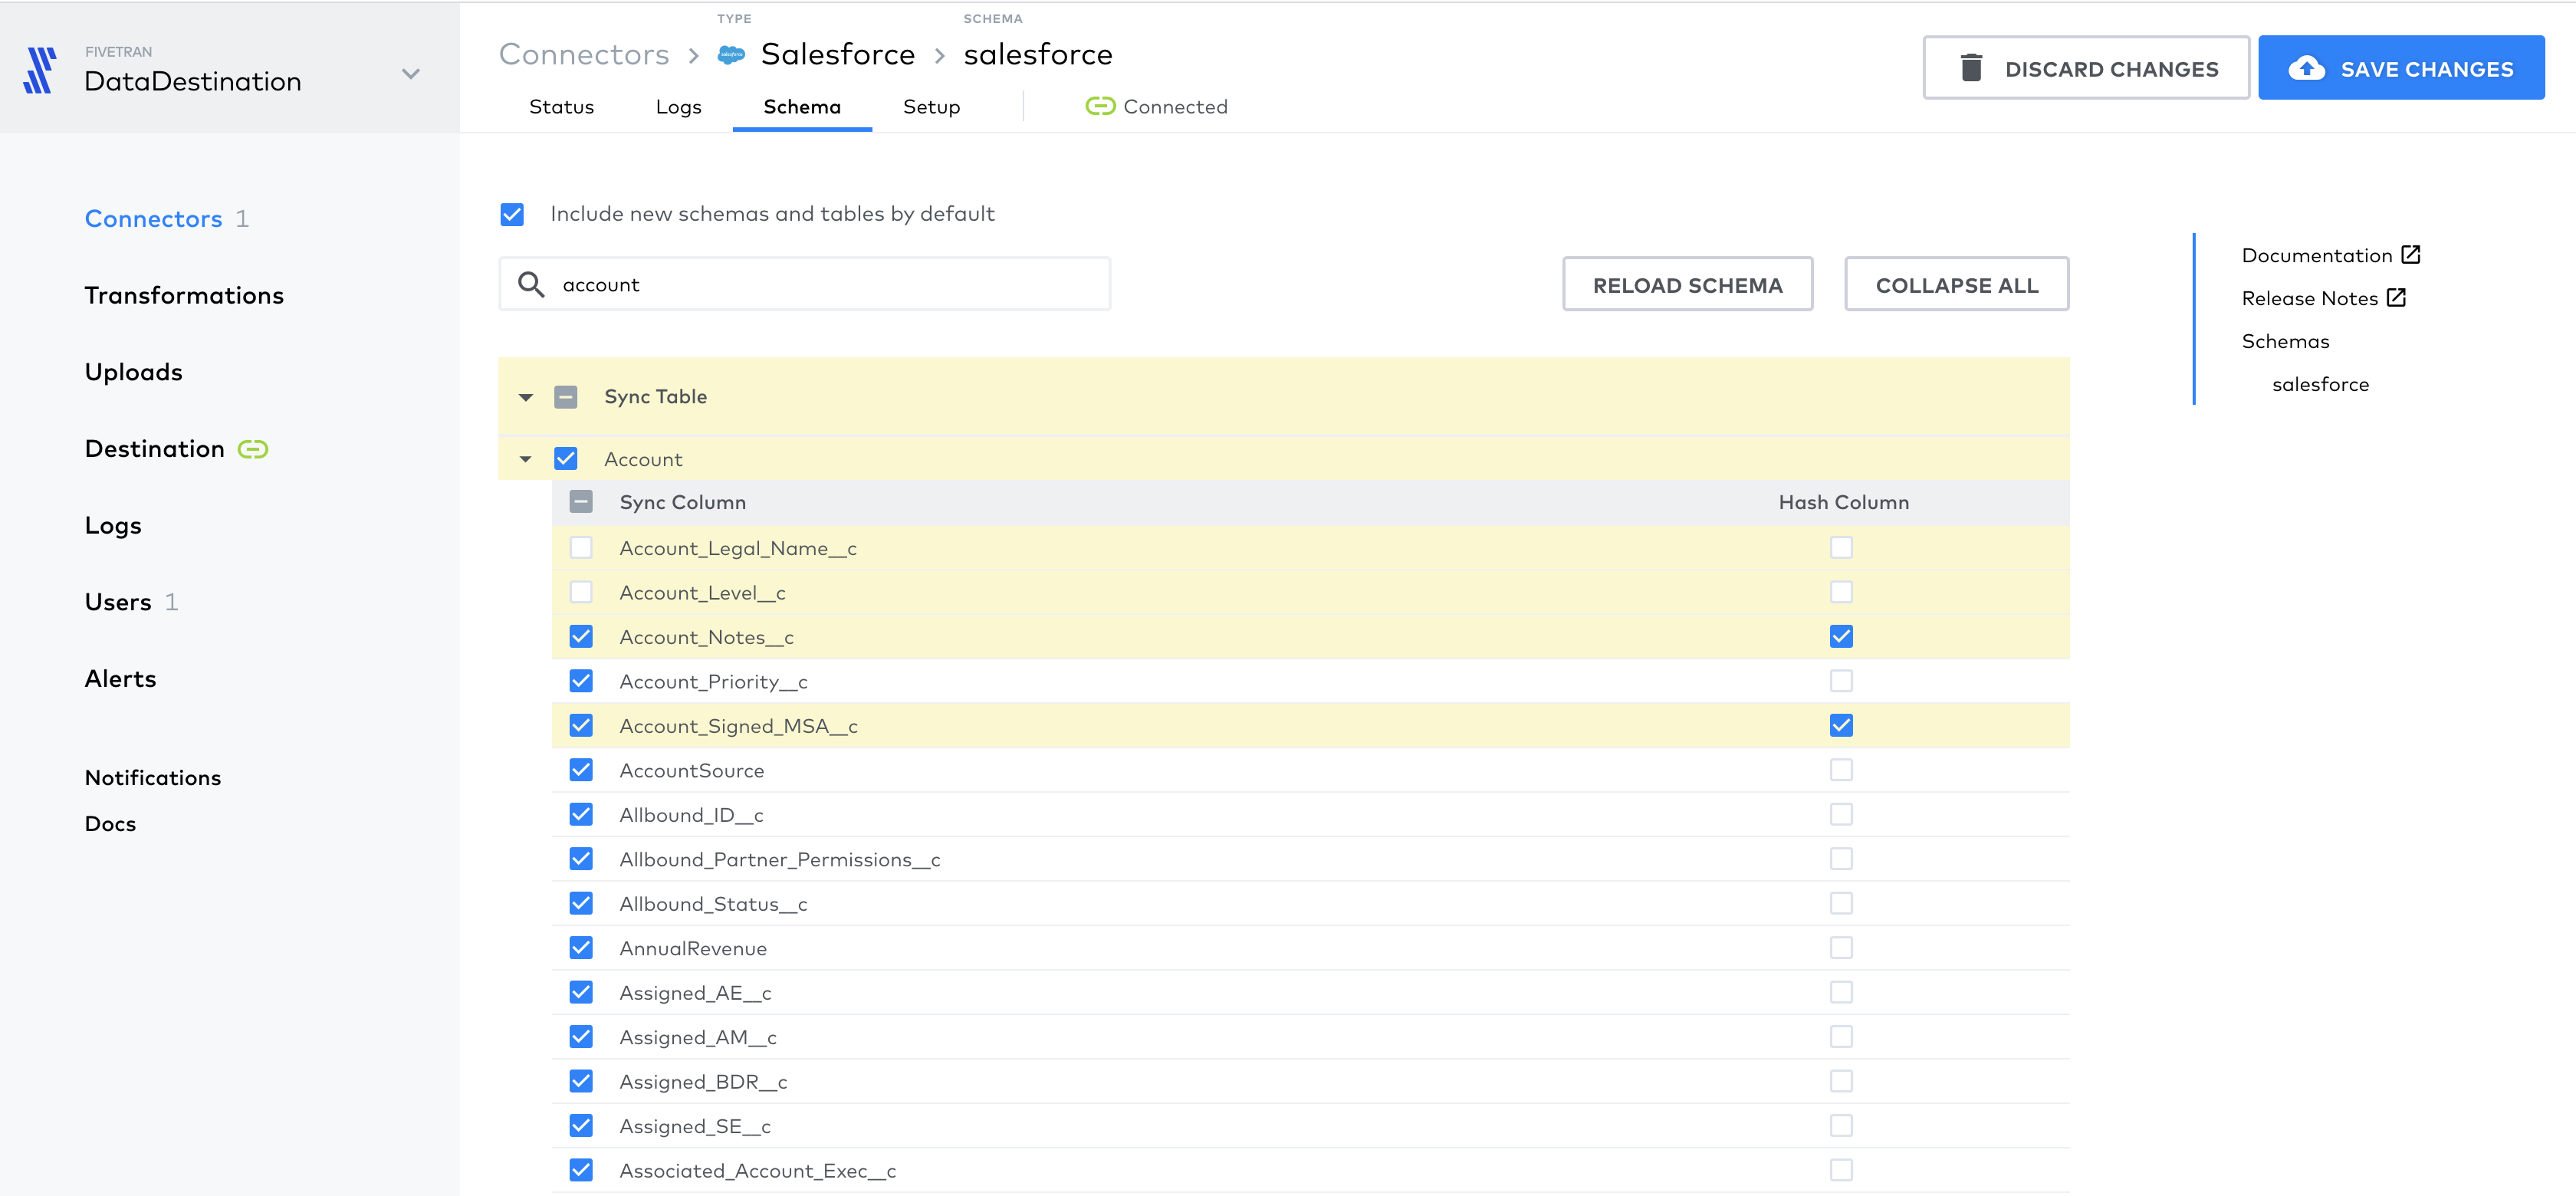The height and width of the screenshot is (1196, 2576).
Task: Click the trash icon on Discard Changes
Action: click(1971, 68)
